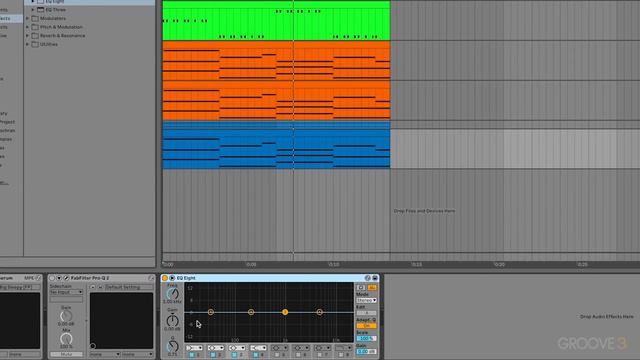Disable EQ Eight band 1 activator
The image size is (640, 360).
coord(192,355)
